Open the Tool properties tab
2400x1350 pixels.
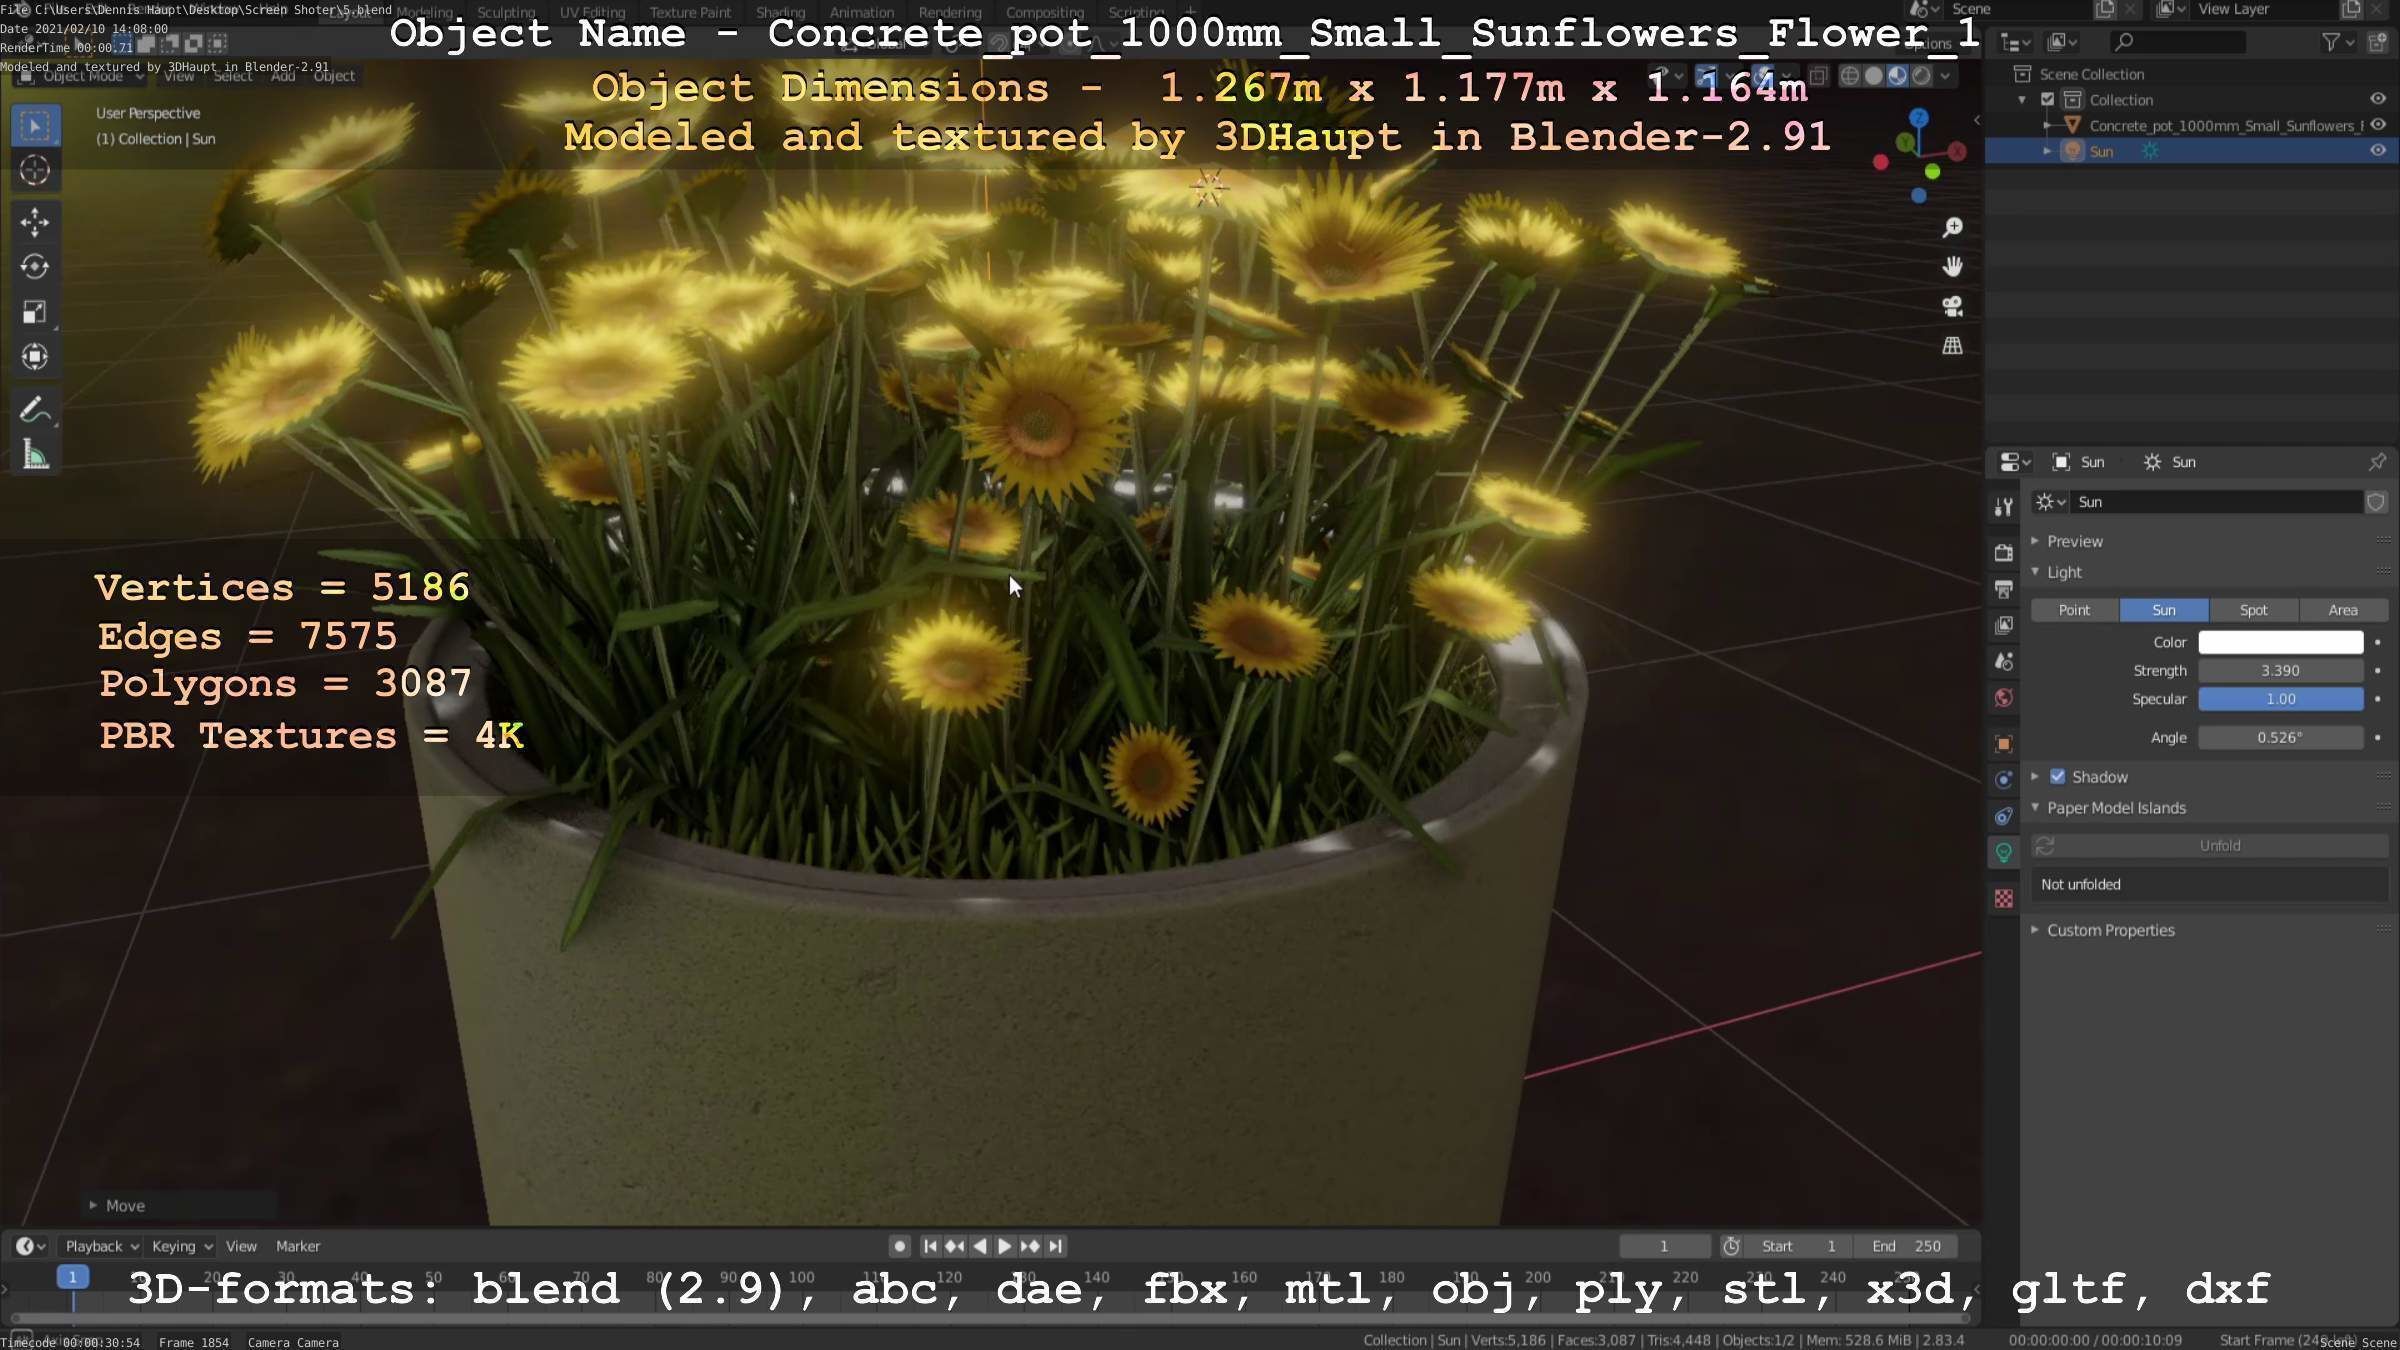pos(2003,507)
